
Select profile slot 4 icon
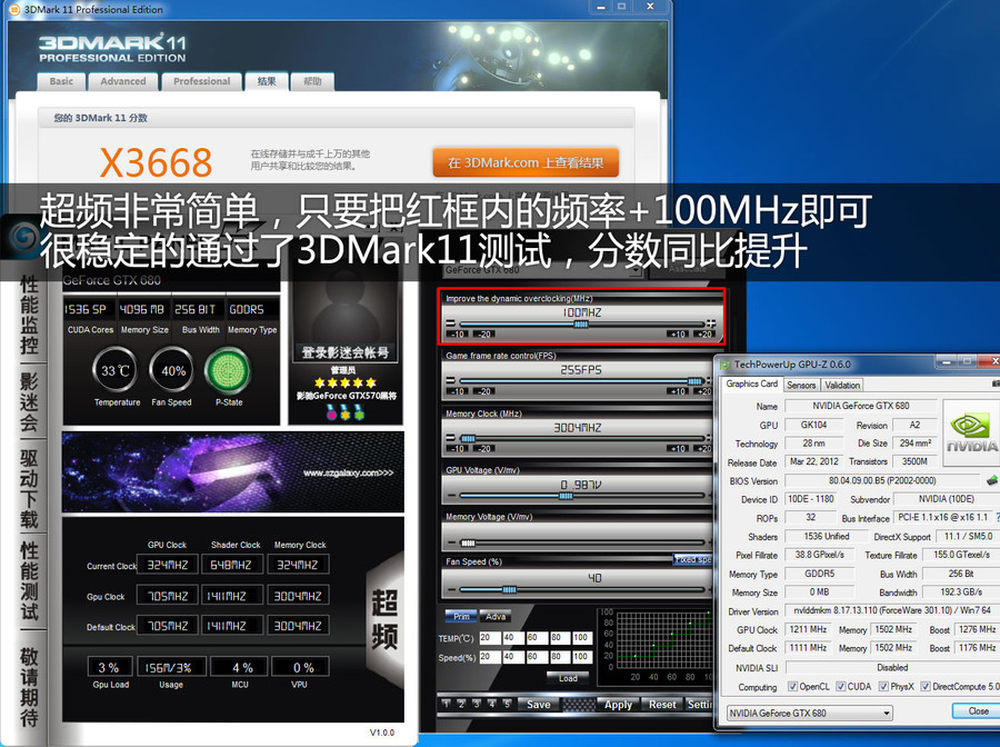tap(492, 704)
